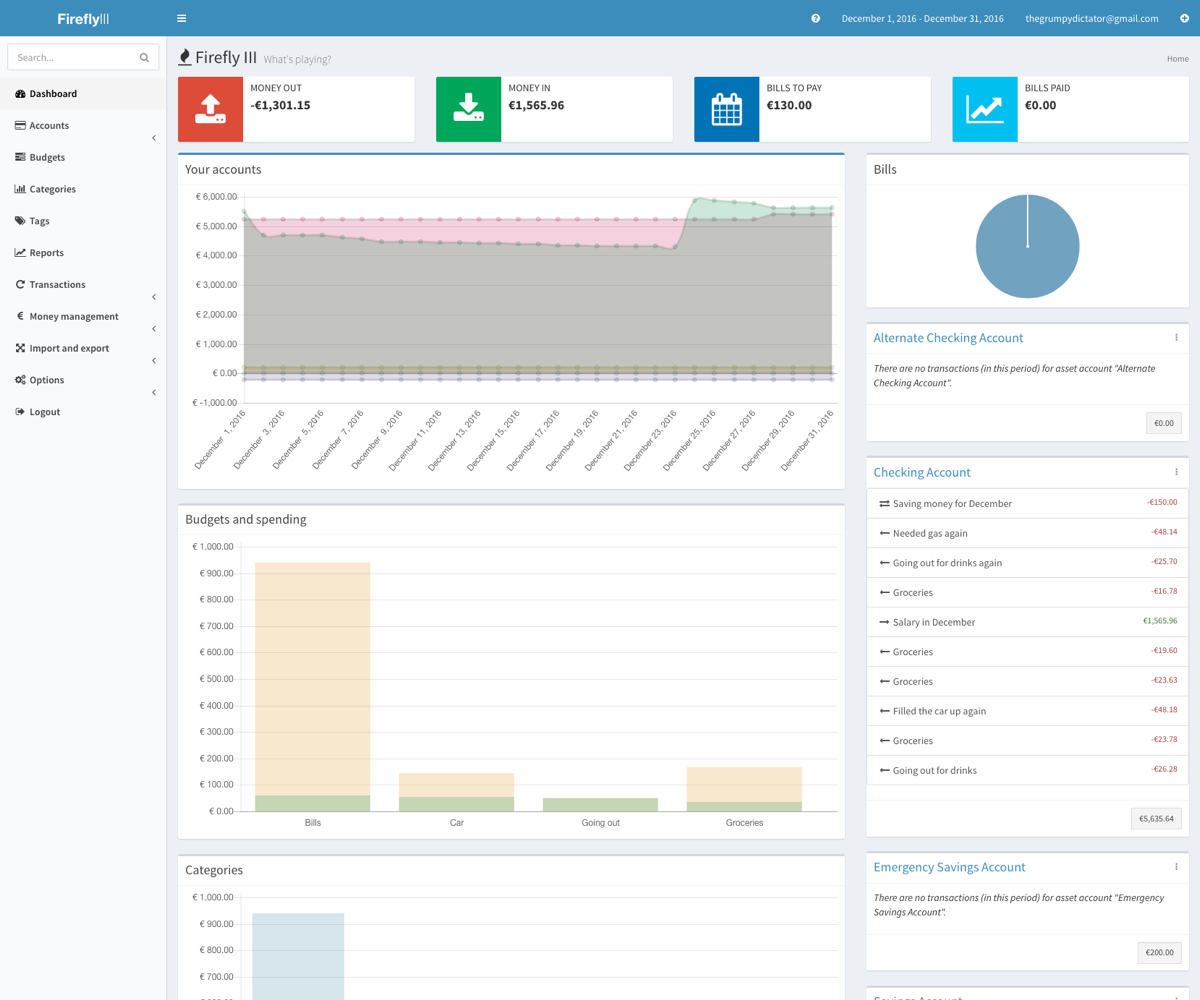Open the help question mark icon
Screen dimensions: 1200x1000
[x=815, y=18]
